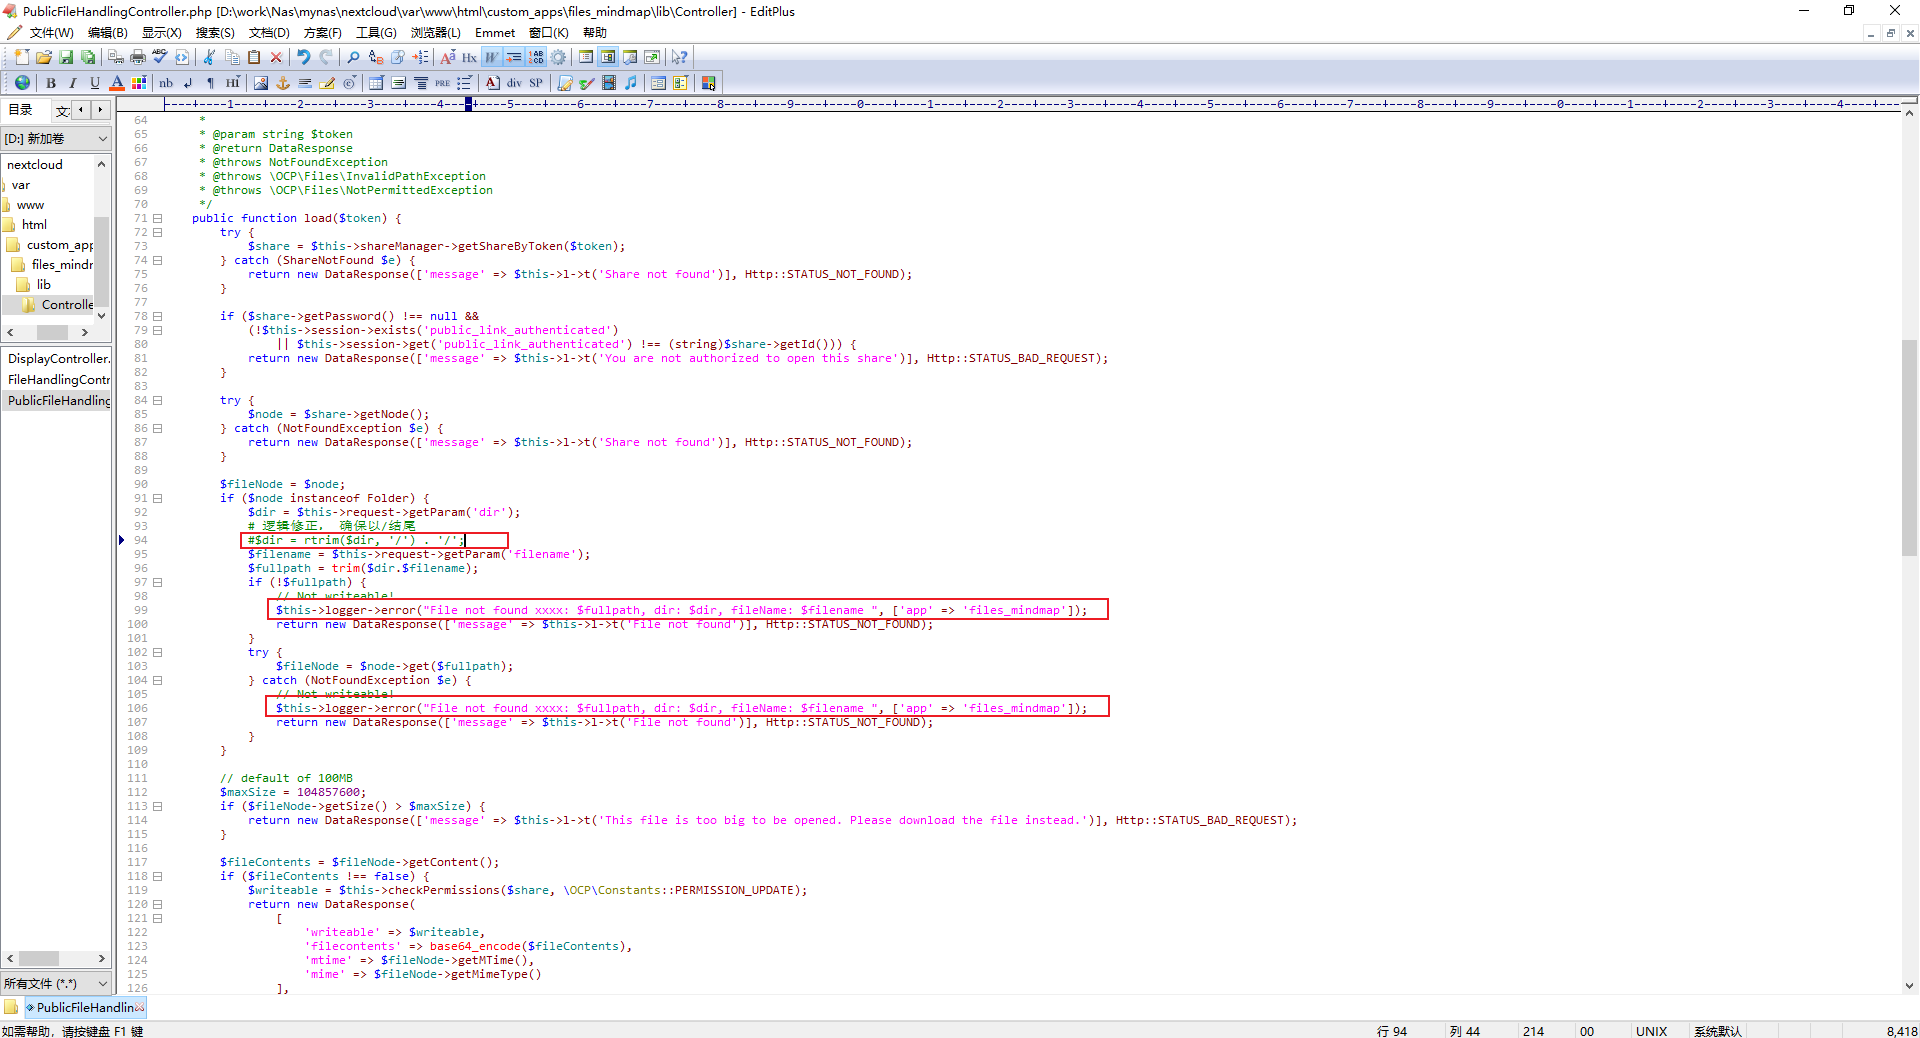The width and height of the screenshot is (1920, 1038).
Task: Click the editor vertical scrollbar thumb
Action: (1909, 447)
